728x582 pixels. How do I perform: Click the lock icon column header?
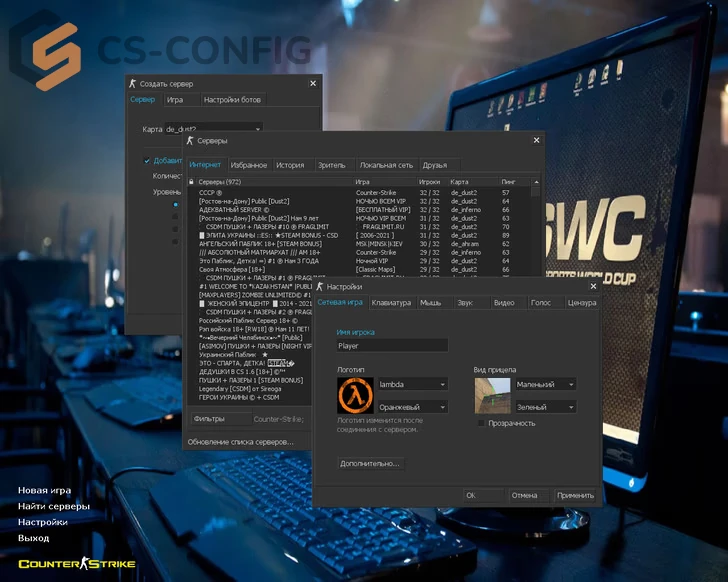[190, 182]
